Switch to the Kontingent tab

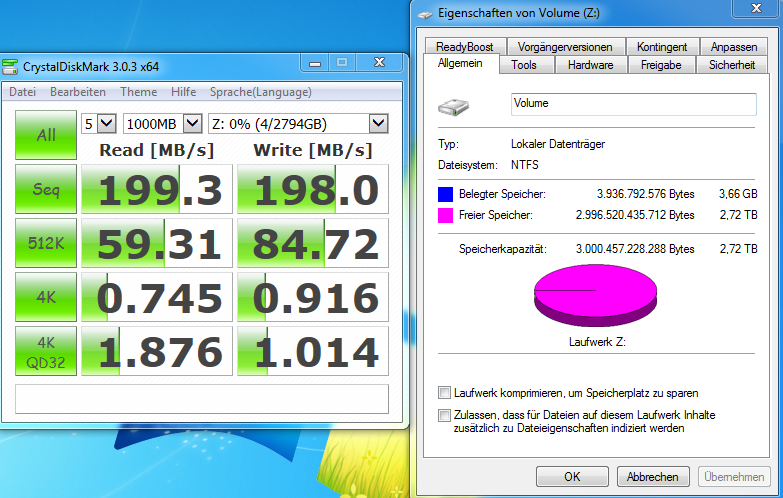point(662,46)
